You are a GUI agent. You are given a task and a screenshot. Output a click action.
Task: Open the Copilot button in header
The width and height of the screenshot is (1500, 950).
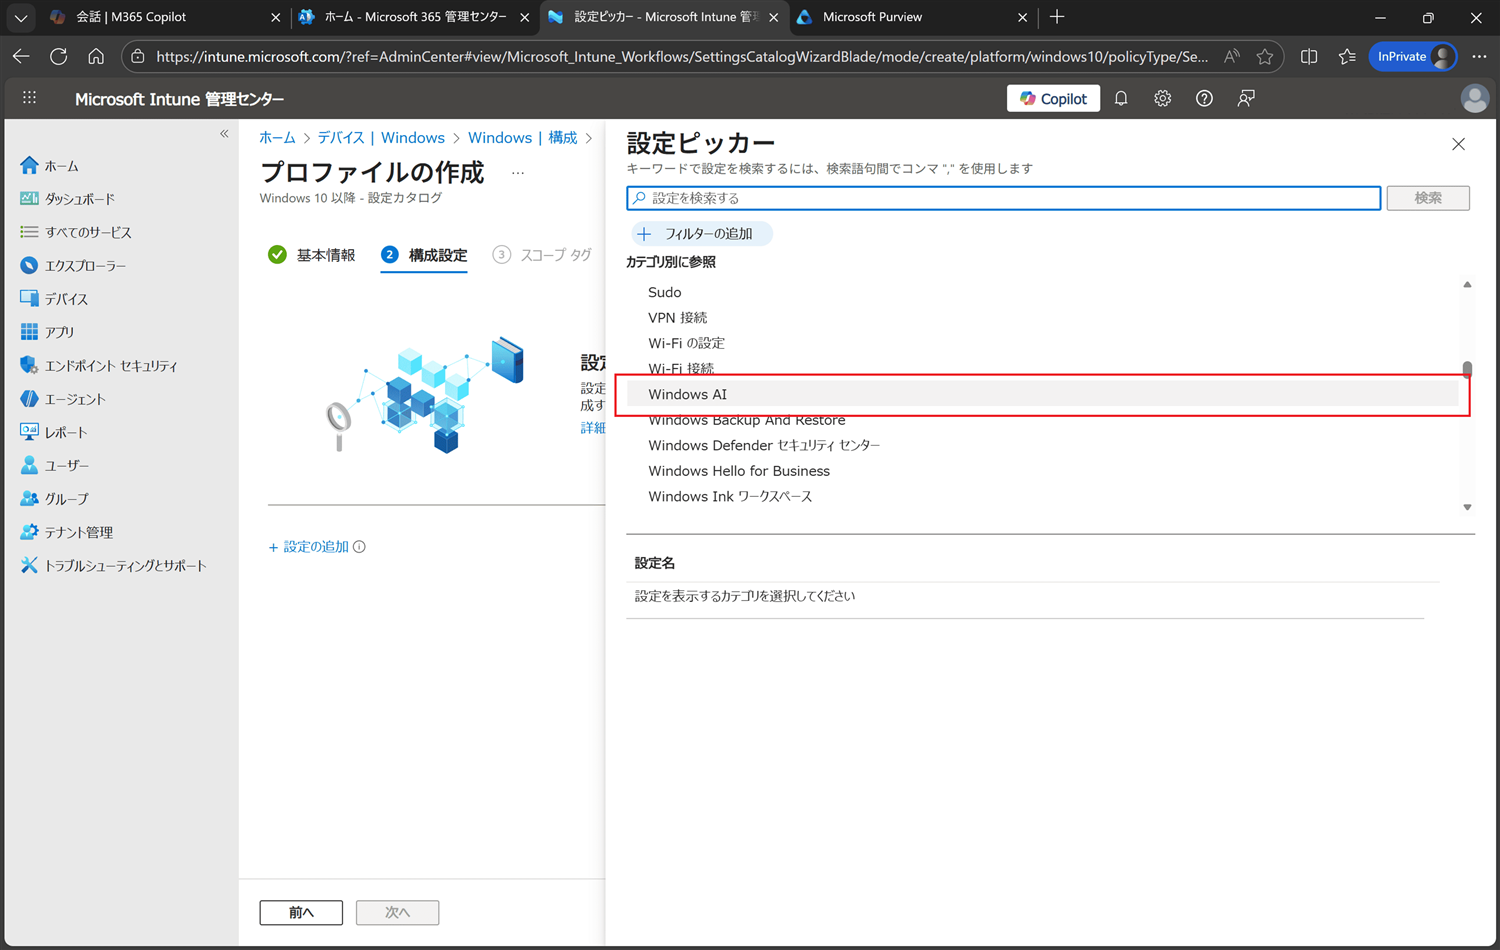click(x=1053, y=98)
